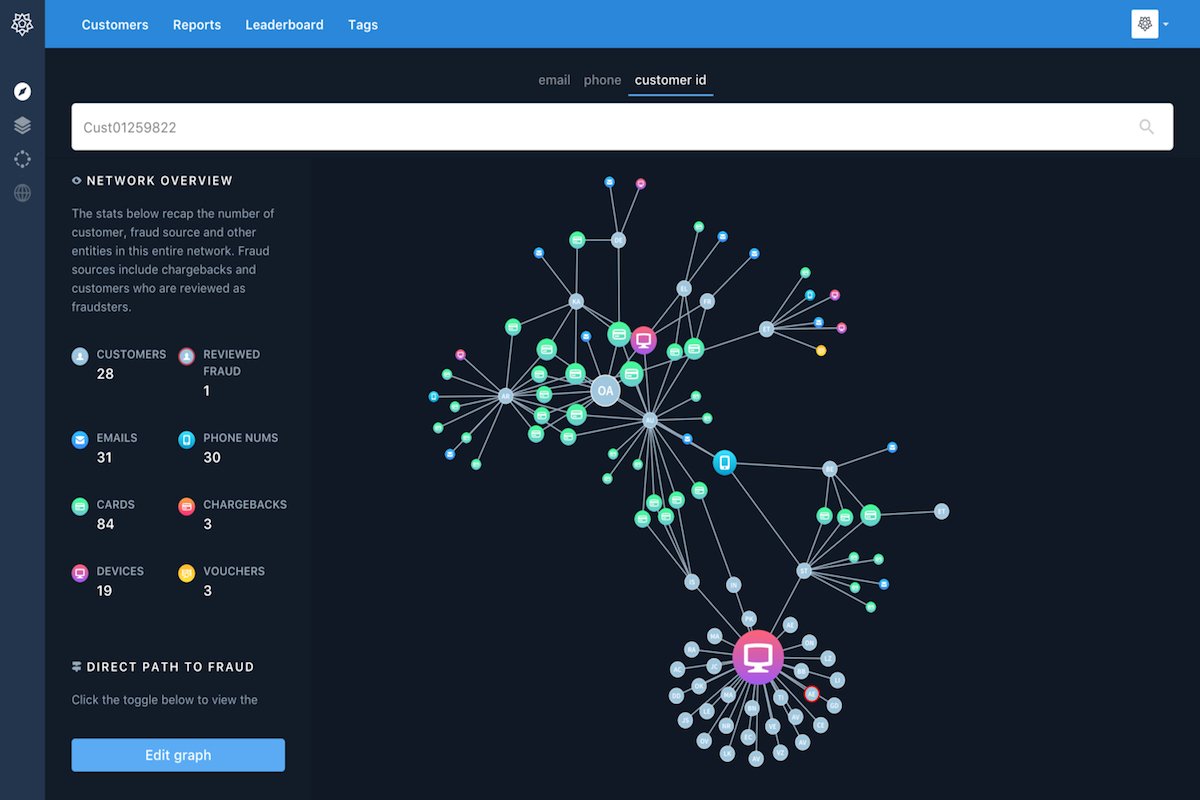Click the Vouchers legend icon
This screenshot has width=1200, height=800.
click(186, 573)
